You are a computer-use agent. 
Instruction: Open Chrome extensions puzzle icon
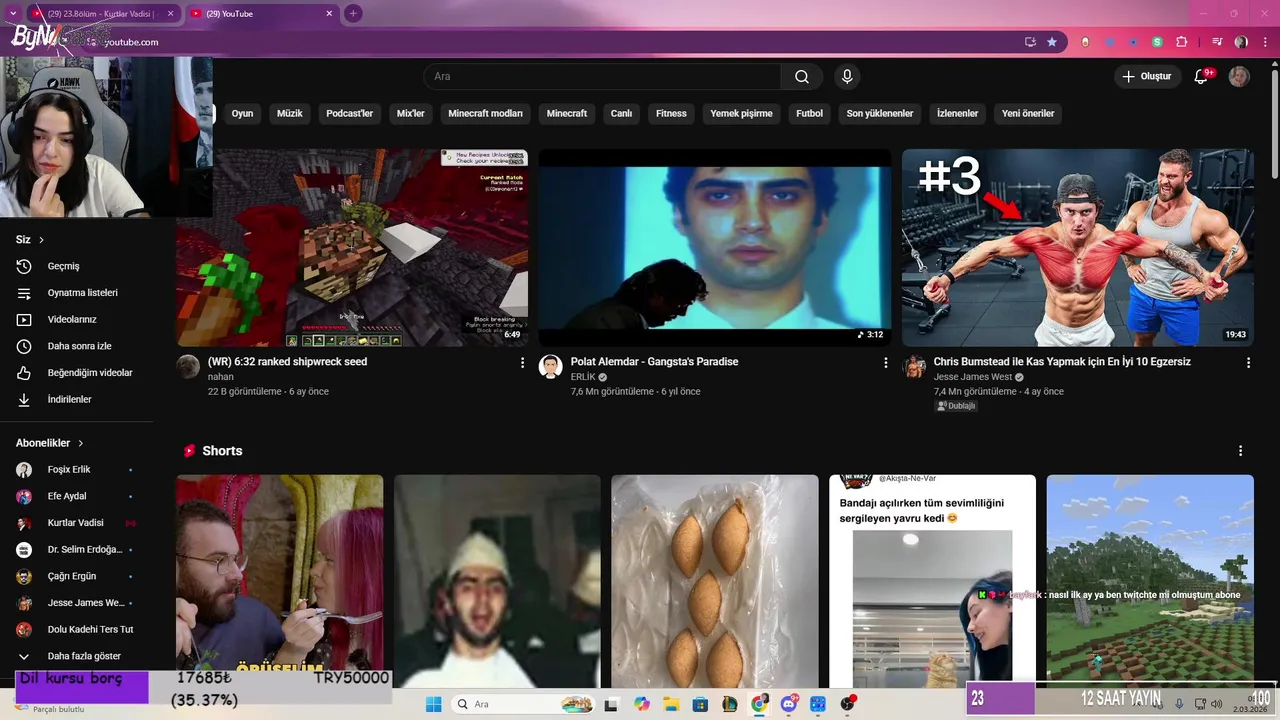pyautogui.click(x=1181, y=42)
